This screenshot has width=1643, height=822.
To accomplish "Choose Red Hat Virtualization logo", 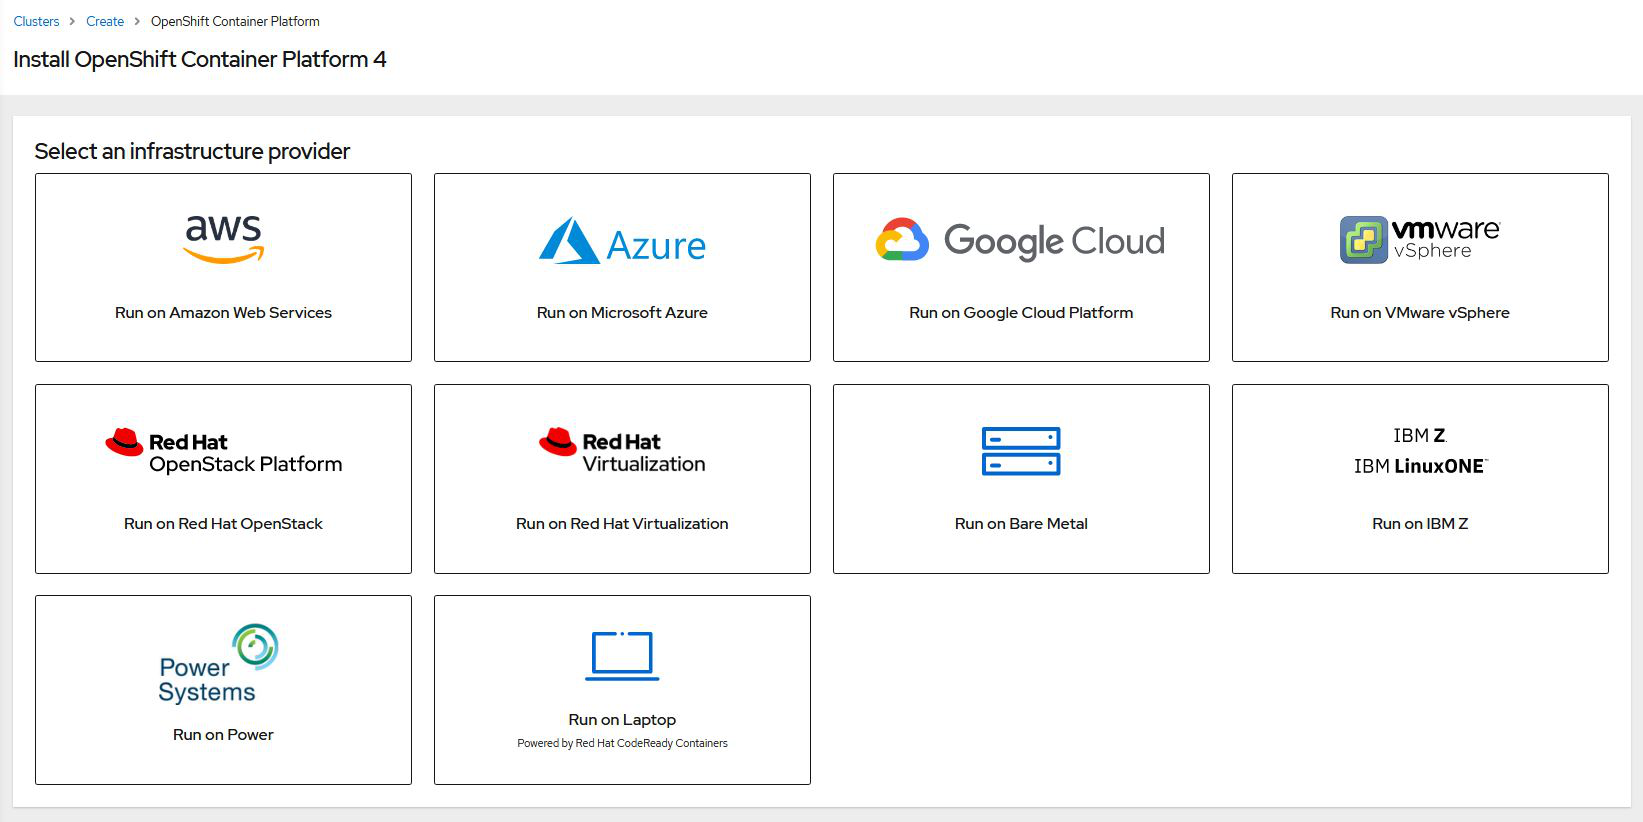I will tap(622, 452).
